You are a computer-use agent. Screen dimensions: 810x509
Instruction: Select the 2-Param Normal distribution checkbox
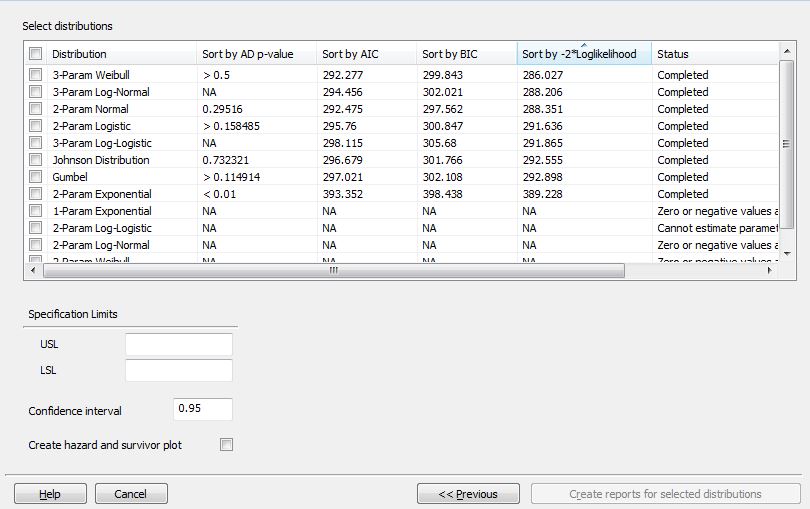coord(36,109)
